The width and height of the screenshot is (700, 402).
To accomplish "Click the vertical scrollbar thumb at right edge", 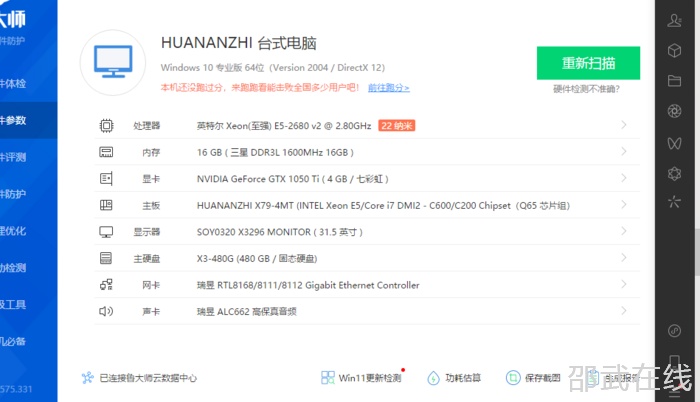I will (697, 251).
